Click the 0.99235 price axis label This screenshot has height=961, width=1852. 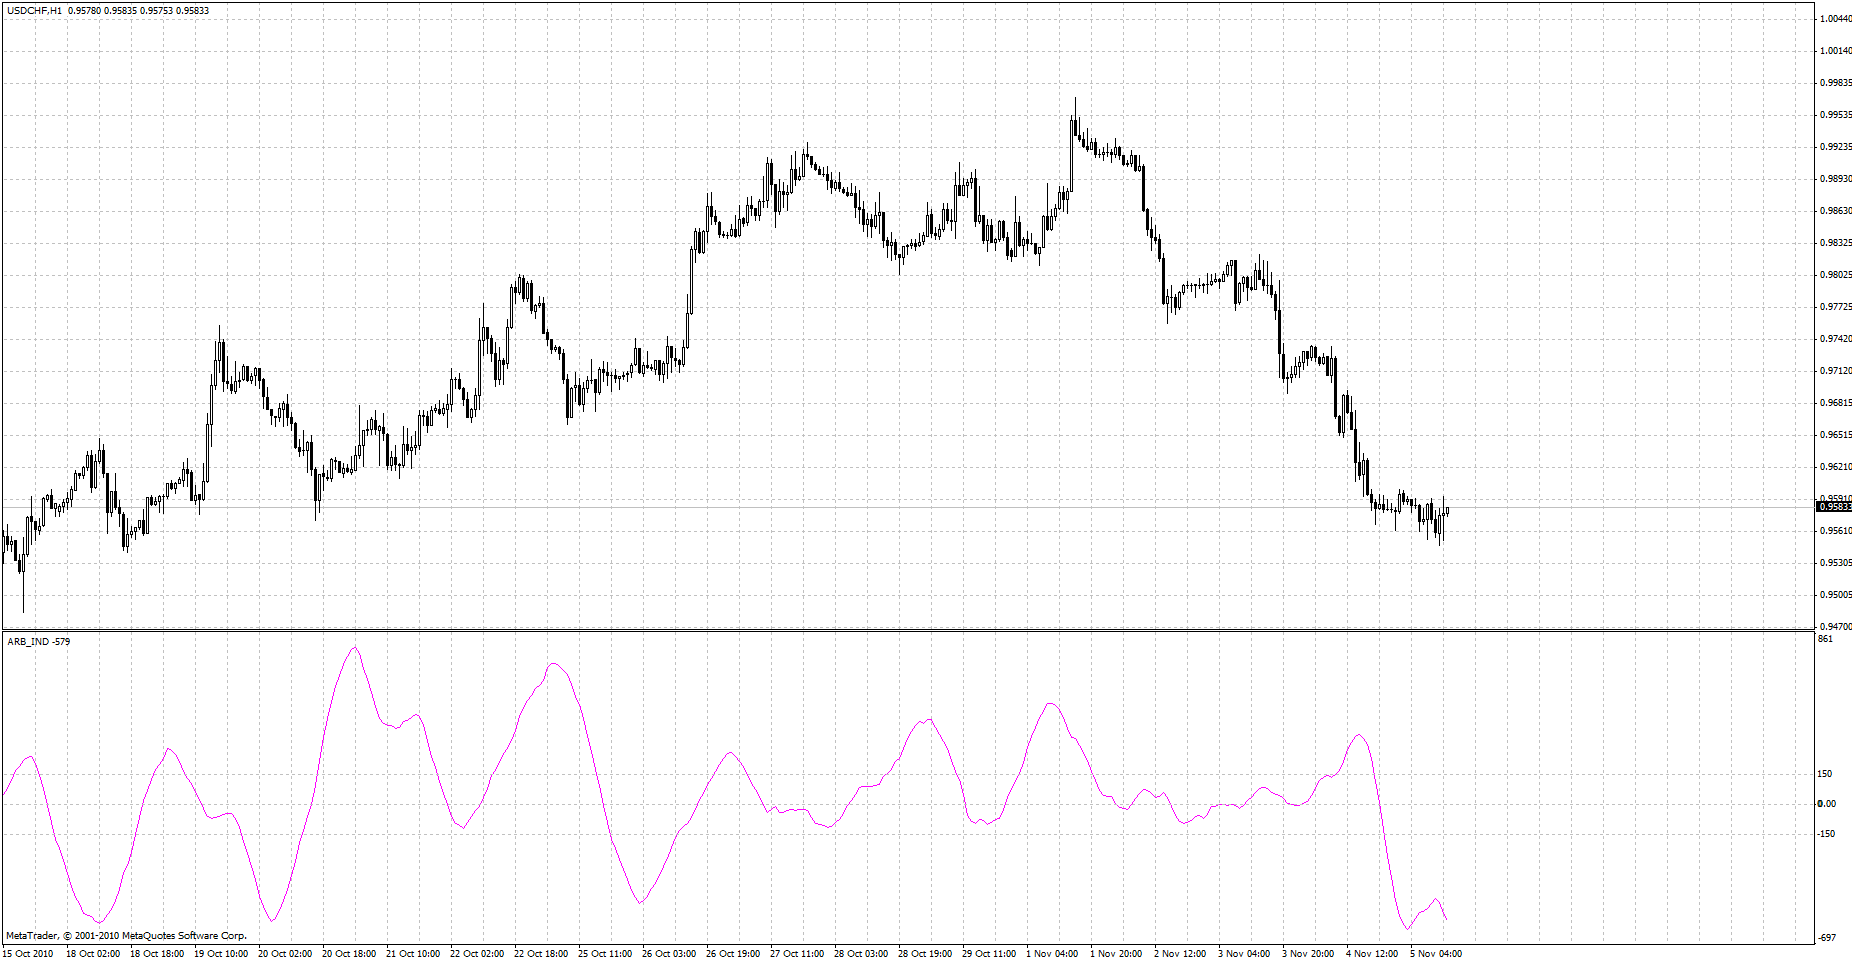point(1836,147)
